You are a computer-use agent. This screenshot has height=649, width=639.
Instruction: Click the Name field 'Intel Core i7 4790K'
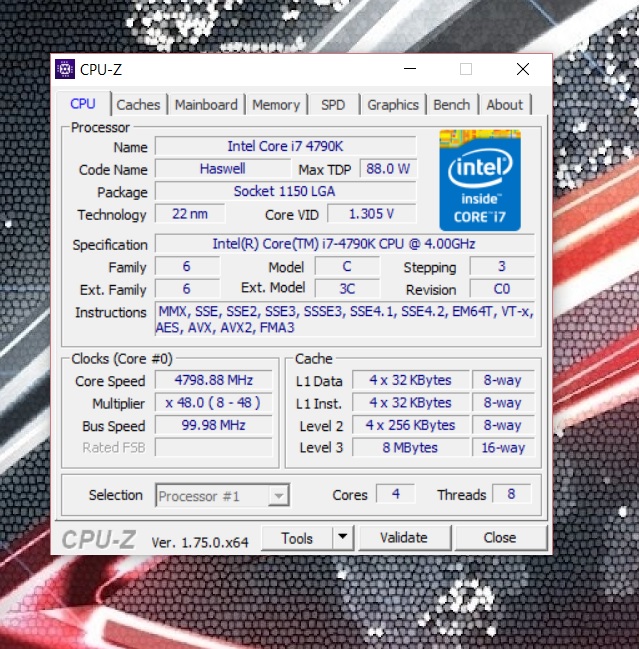[286, 146]
